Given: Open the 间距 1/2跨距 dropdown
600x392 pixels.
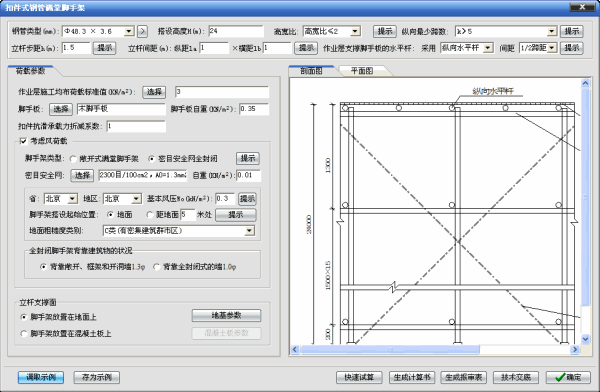Looking at the screenshot, I should (552, 48).
